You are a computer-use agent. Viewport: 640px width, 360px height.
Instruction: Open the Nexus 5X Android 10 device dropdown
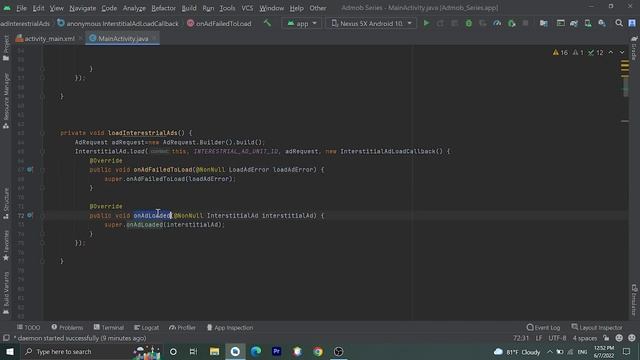click(x=371, y=23)
